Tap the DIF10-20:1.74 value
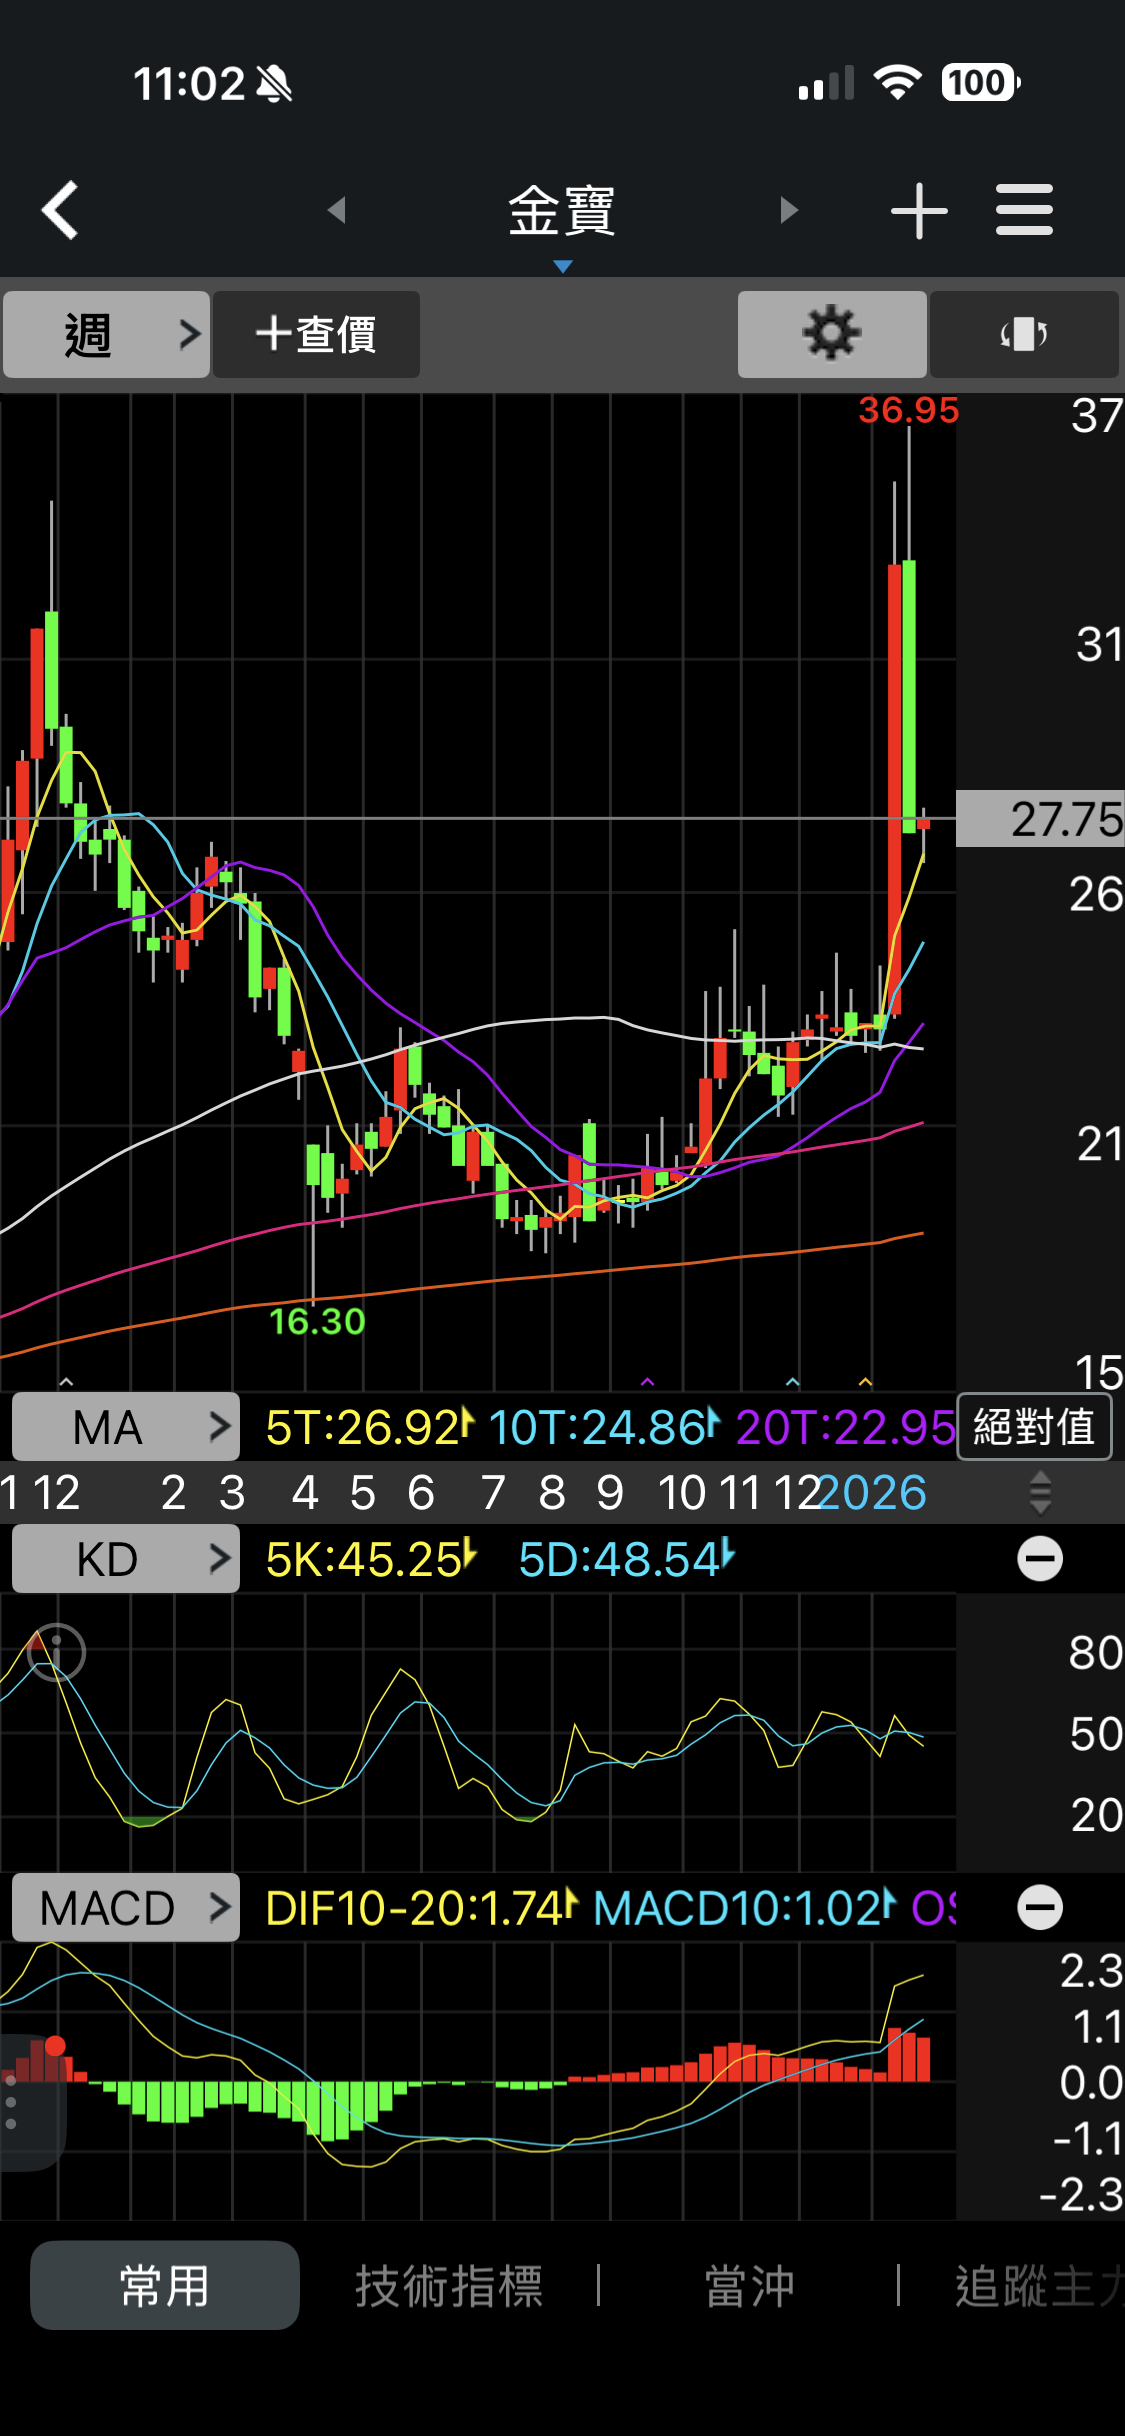The height and width of the screenshot is (2436, 1125). point(421,1909)
